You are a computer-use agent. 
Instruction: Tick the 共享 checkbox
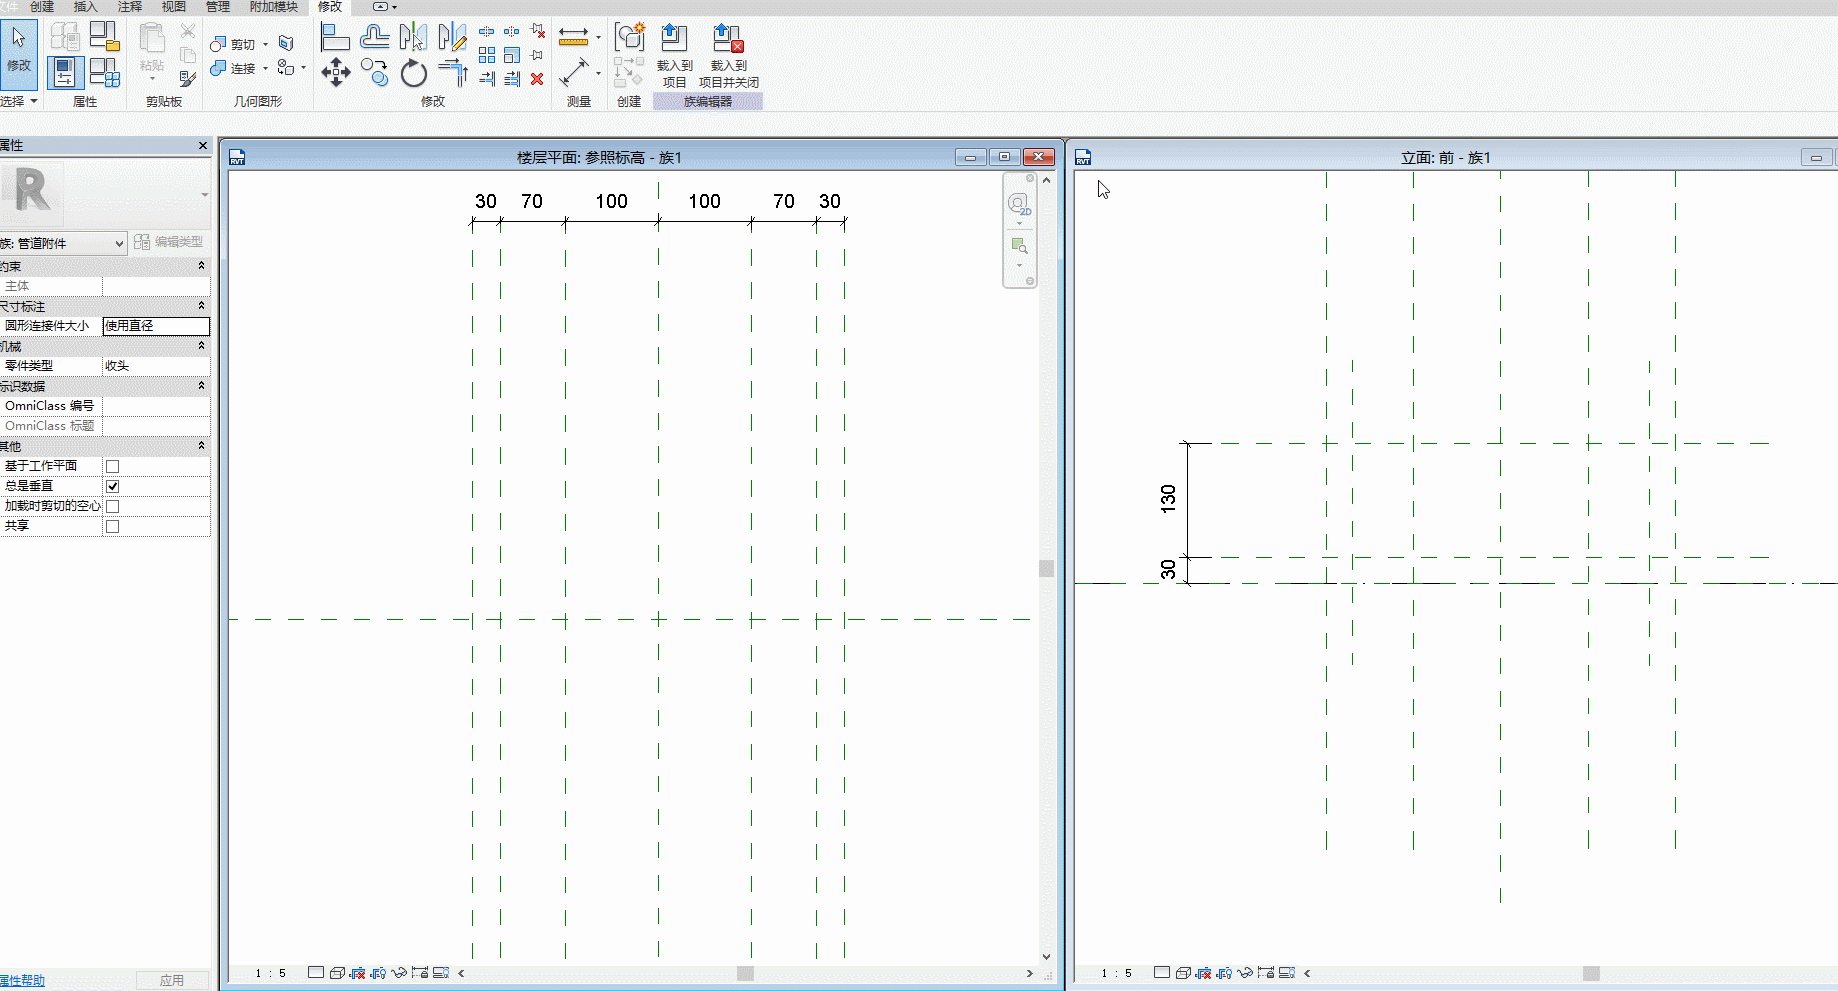click(x=112, y=526)
